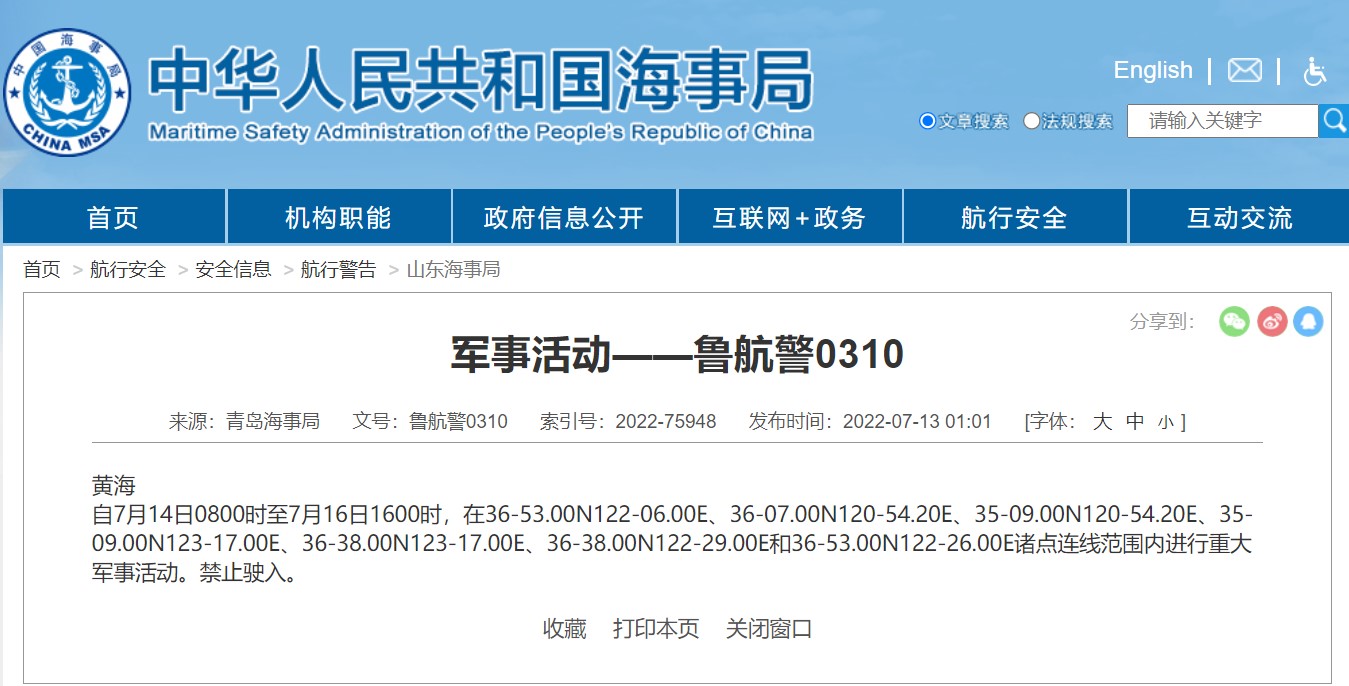Open the 互联网+政务 navigation menu

[x=789, y=218]
